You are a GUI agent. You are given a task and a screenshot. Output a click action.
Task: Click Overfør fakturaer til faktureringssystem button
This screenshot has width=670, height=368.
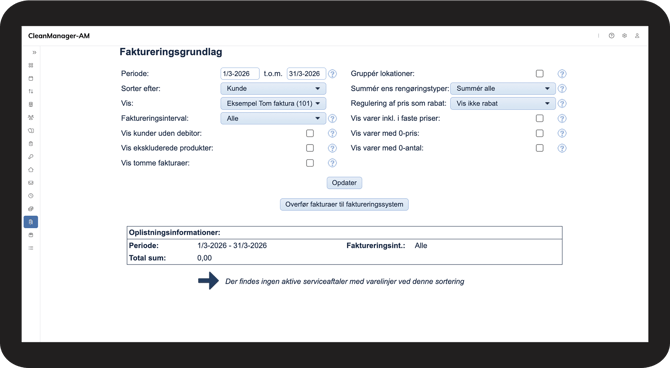(344, 204)
